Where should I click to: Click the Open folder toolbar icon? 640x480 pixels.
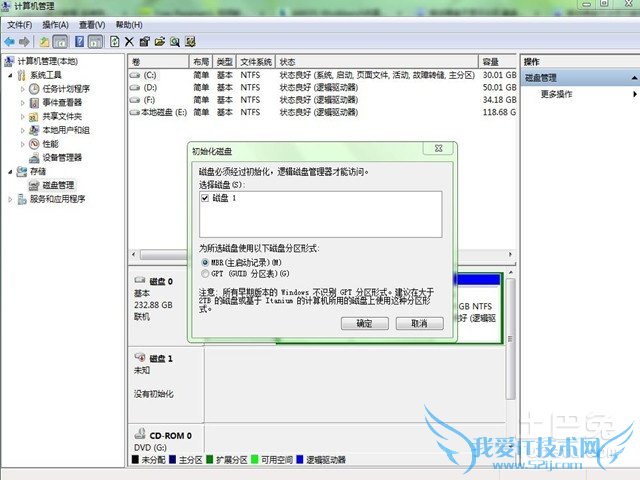pyautogui.click(x=160, y=41)
